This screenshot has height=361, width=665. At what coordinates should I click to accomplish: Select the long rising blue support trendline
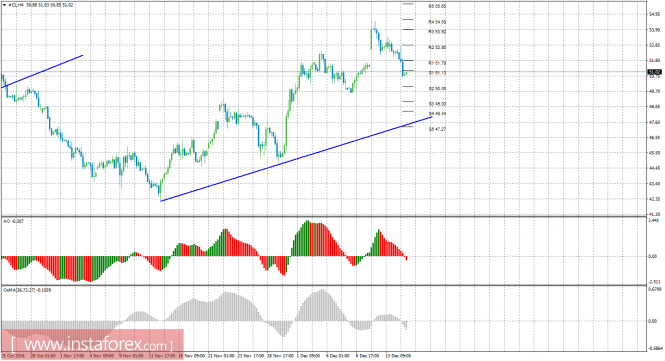[296, 159]
